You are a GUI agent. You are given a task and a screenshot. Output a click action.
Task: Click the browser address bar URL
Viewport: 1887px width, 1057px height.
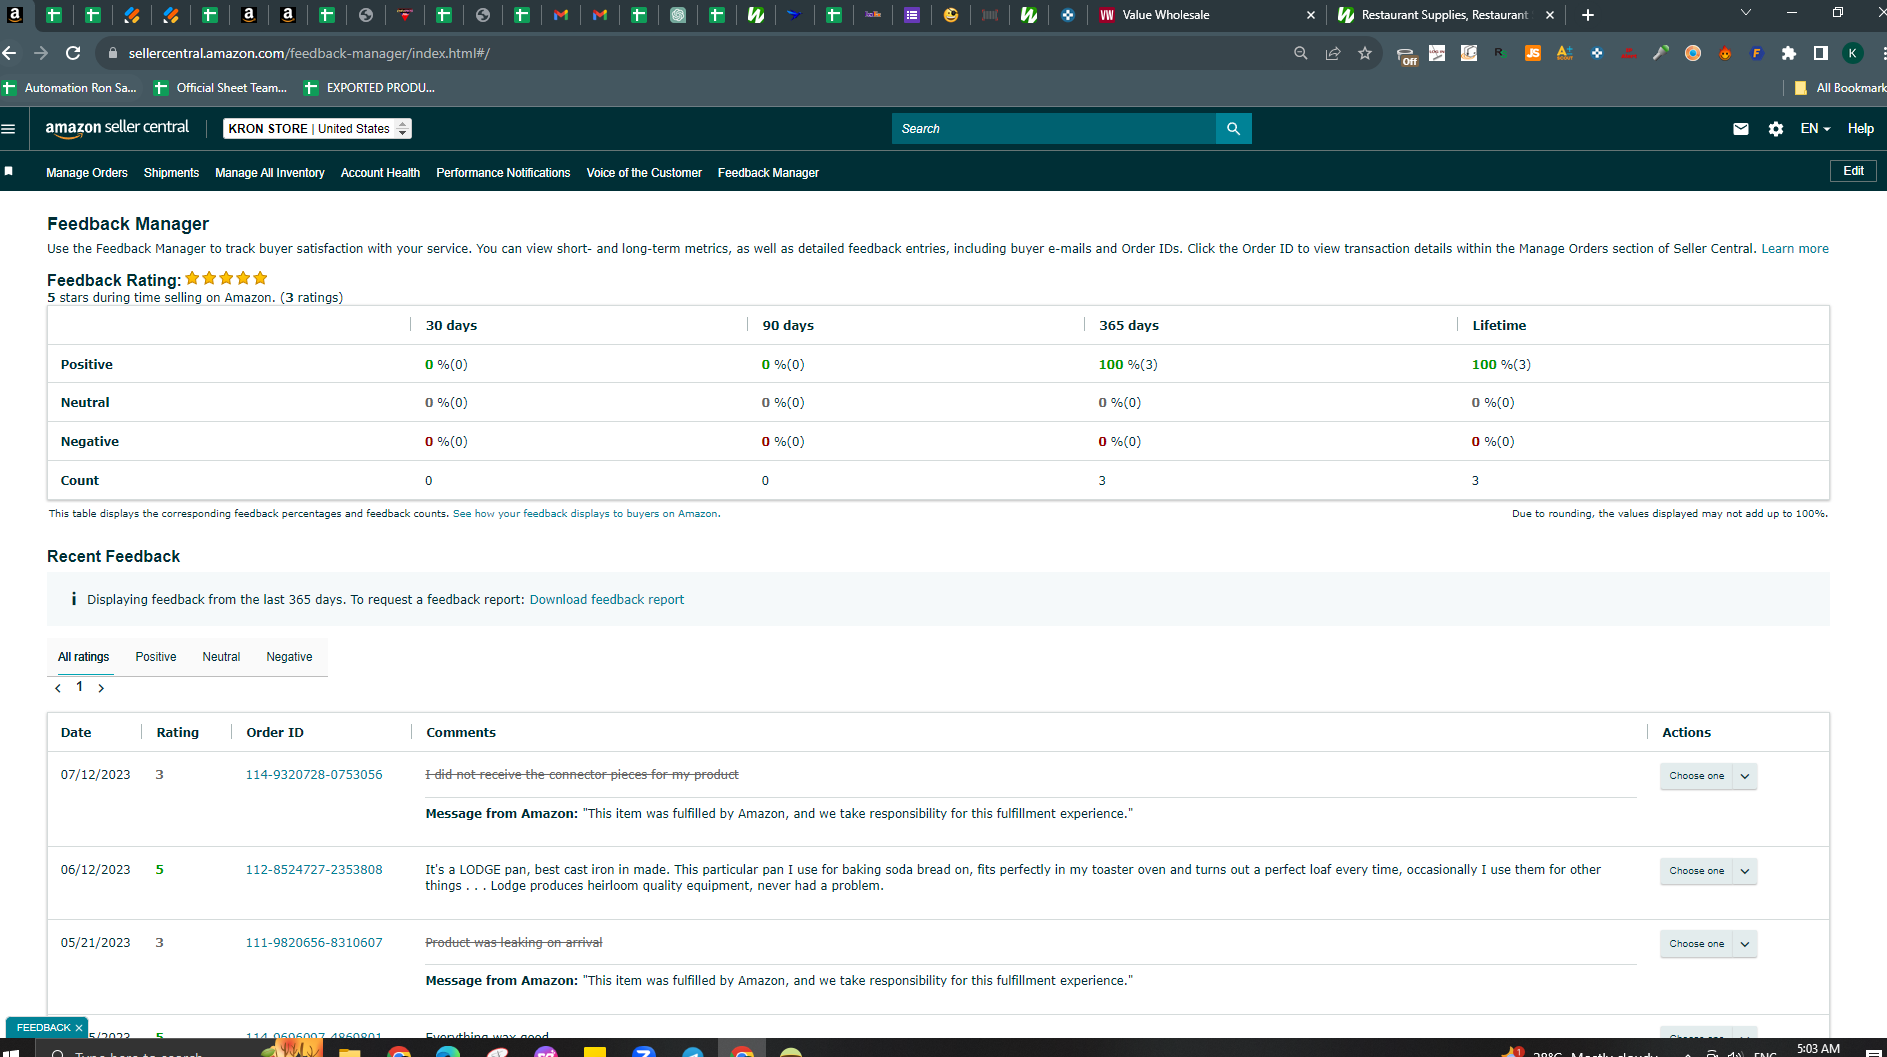point(309,53)
